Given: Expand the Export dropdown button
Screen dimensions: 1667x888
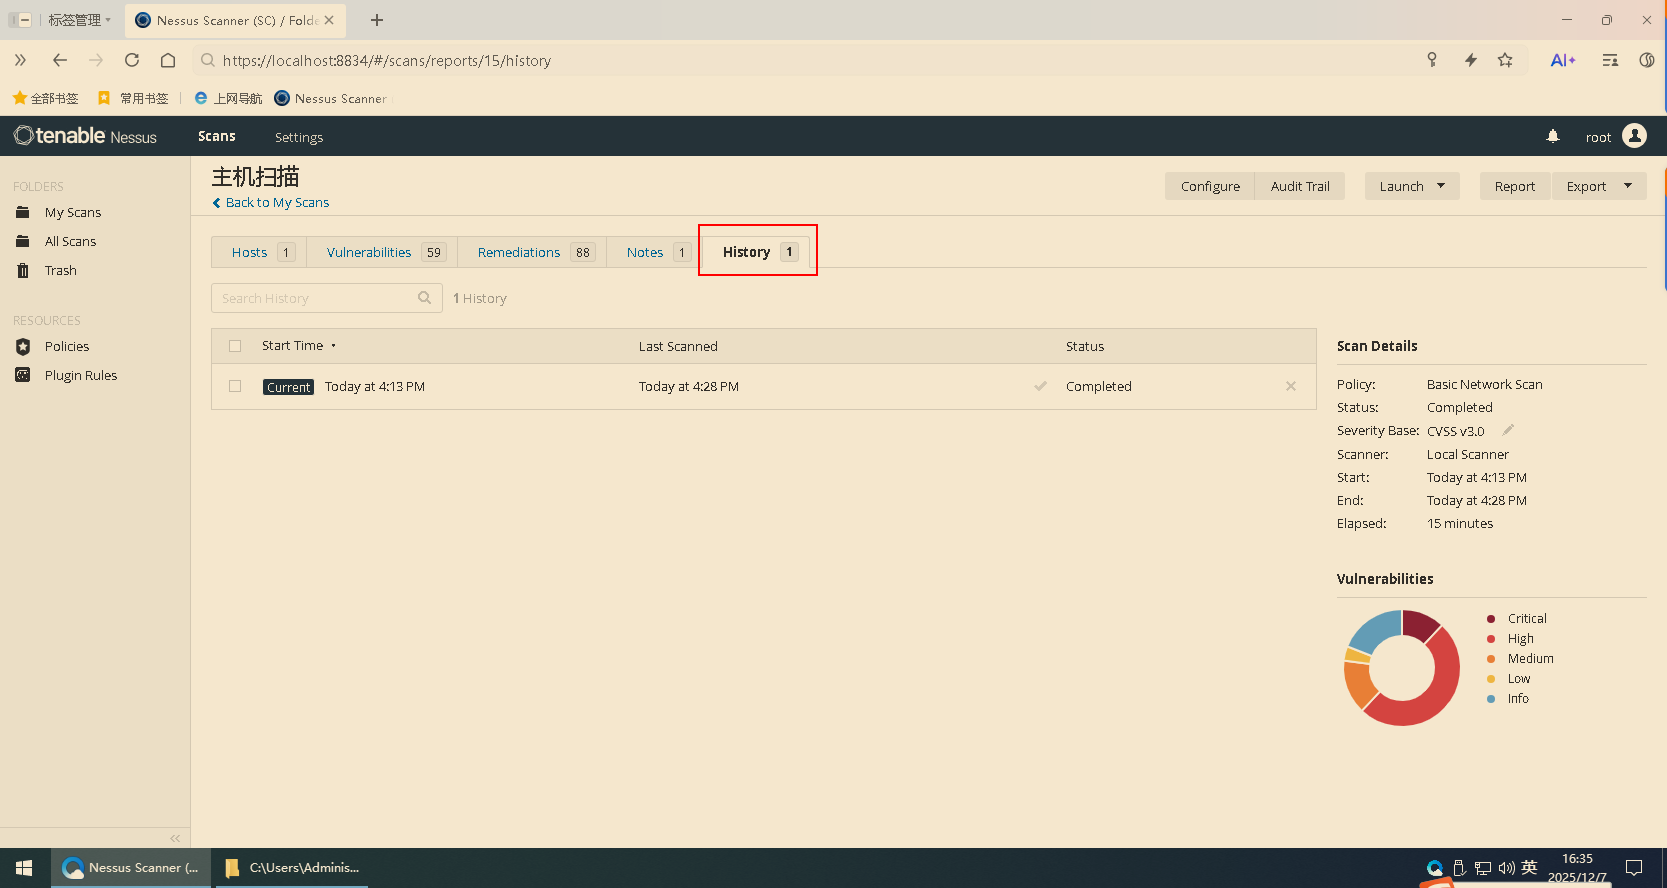Looking at the screenshot, I should tap(1598, 186).
